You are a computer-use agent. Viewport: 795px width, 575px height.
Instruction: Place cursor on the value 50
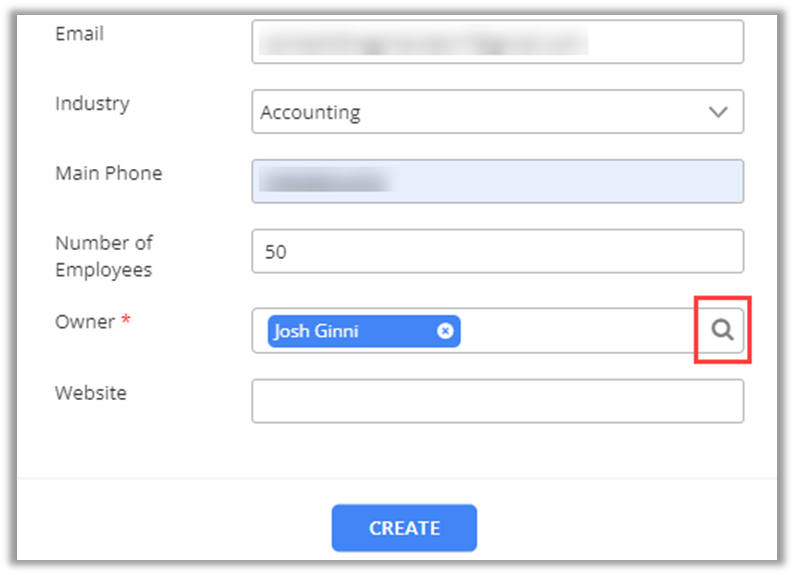tap(275, 252)
